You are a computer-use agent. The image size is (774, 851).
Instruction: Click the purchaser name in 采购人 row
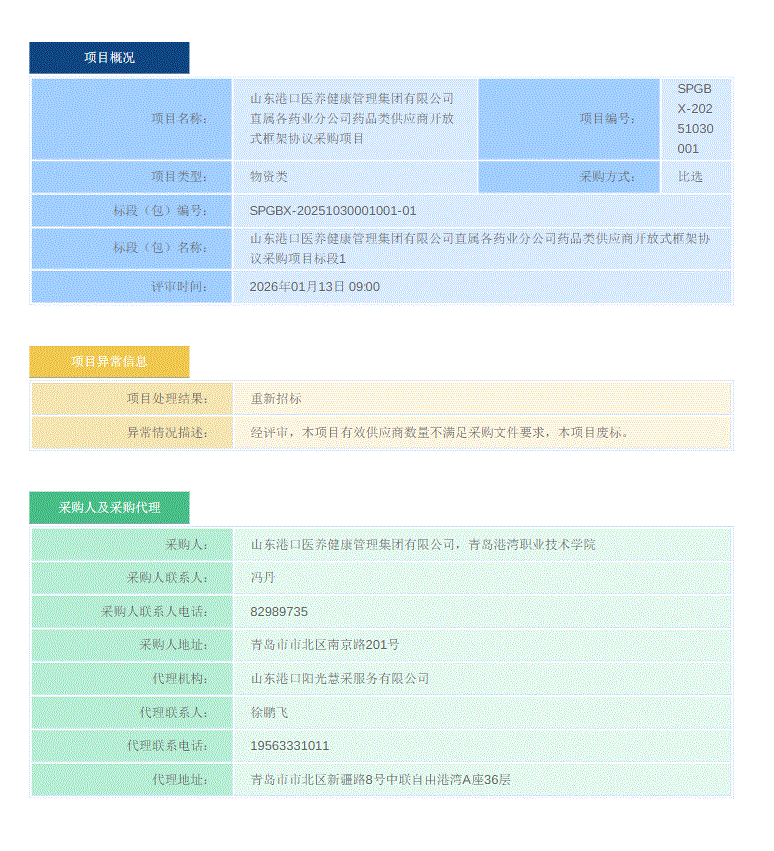pos(422,545)
